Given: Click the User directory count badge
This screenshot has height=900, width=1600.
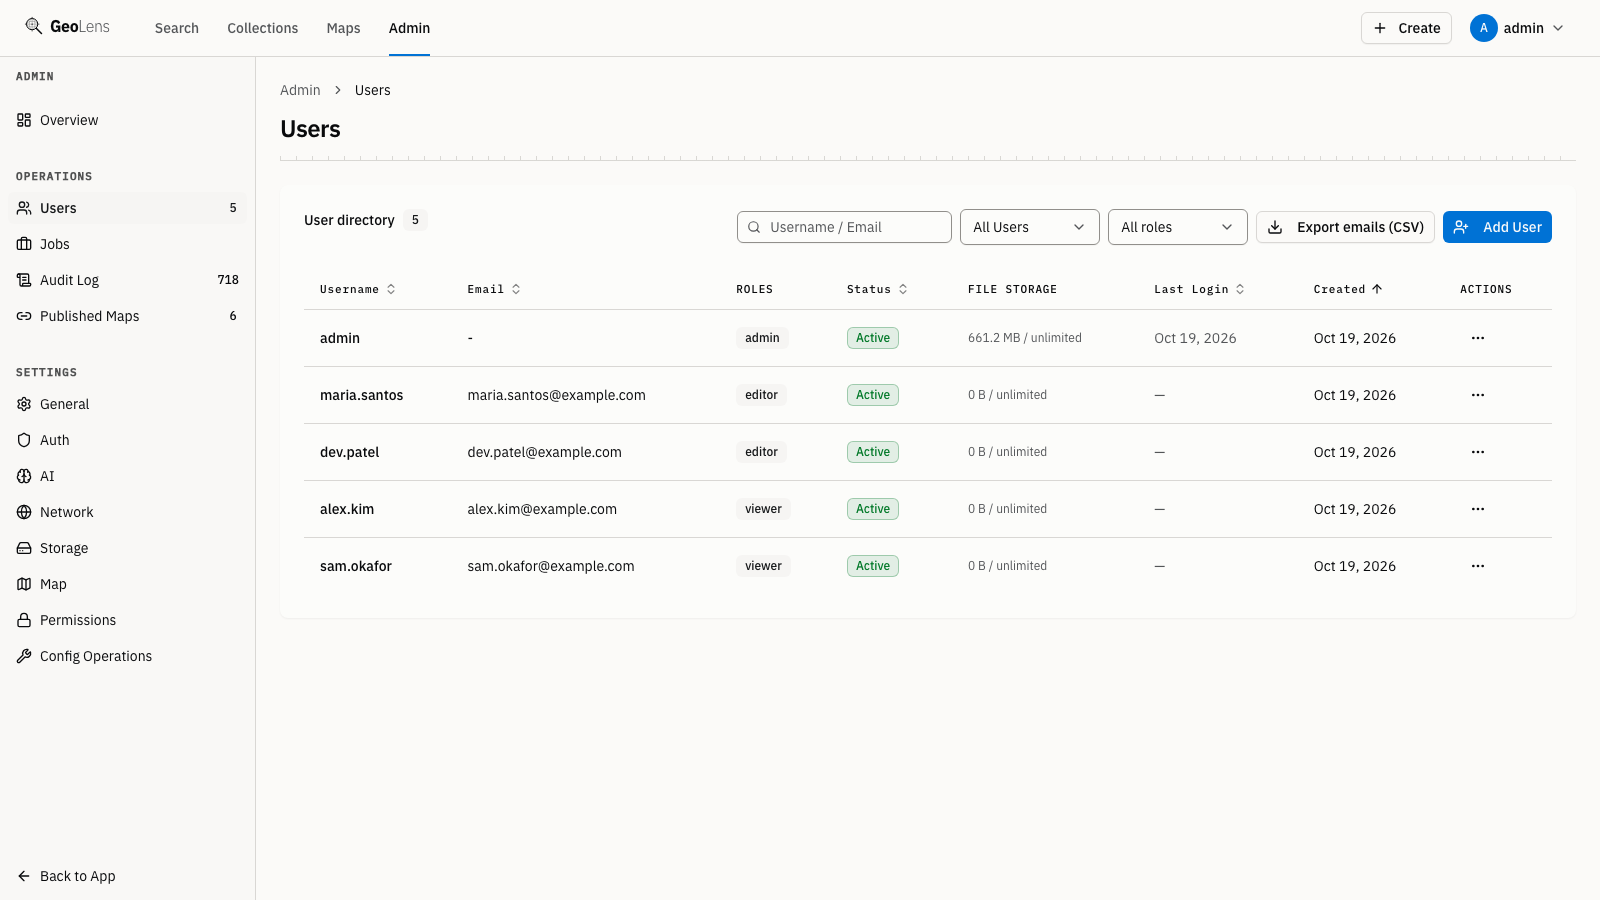Looking at the screenshot, I should (415, 220).
